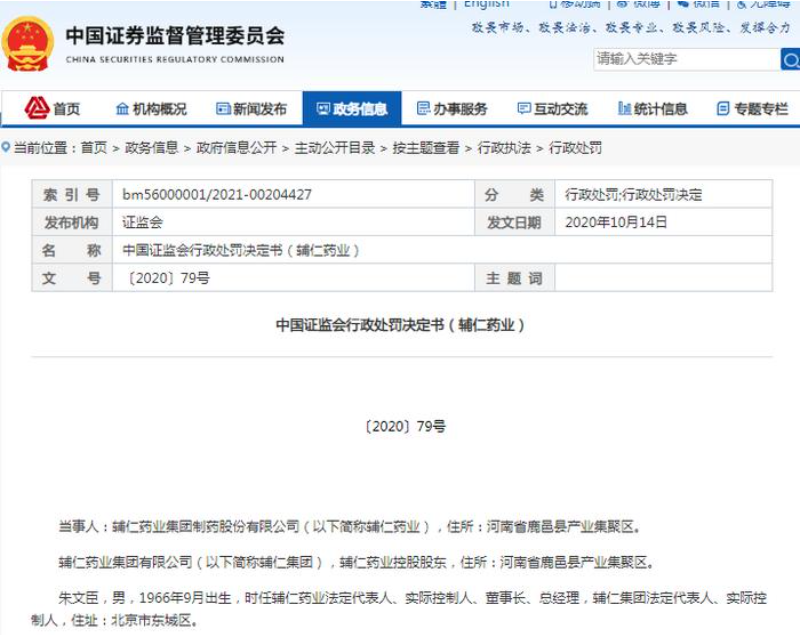This screenshot has width=803, height=635.
Task: Click the 统计信息 bar chart icon
Action: click(x=624, y=109)
